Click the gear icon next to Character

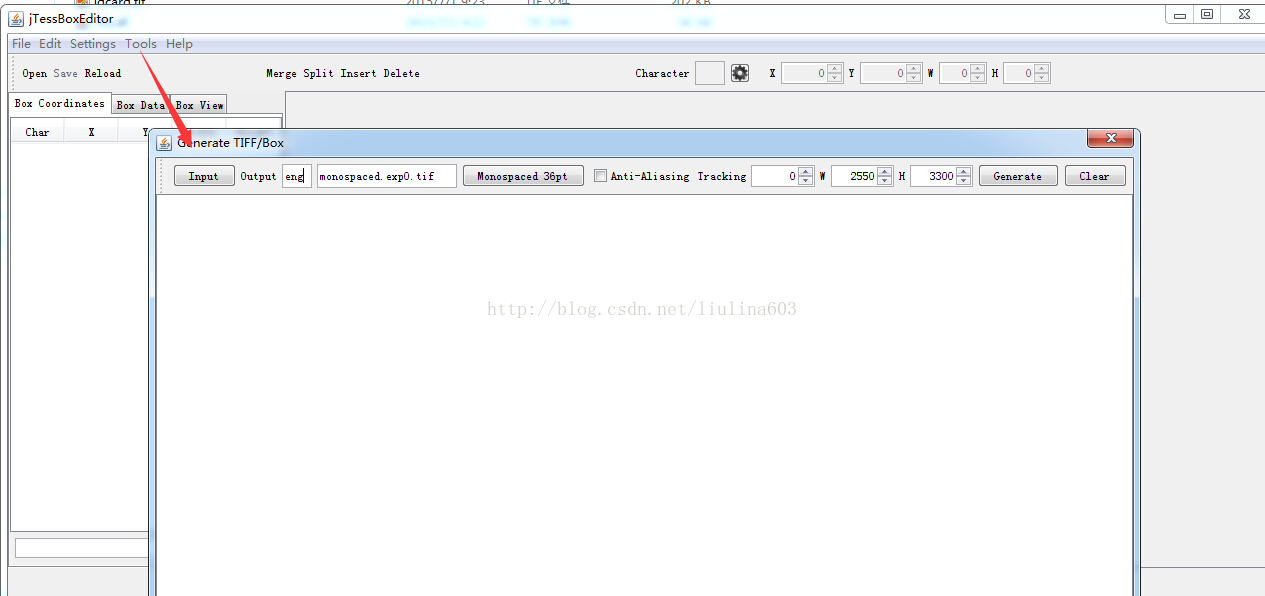point(740,73)
